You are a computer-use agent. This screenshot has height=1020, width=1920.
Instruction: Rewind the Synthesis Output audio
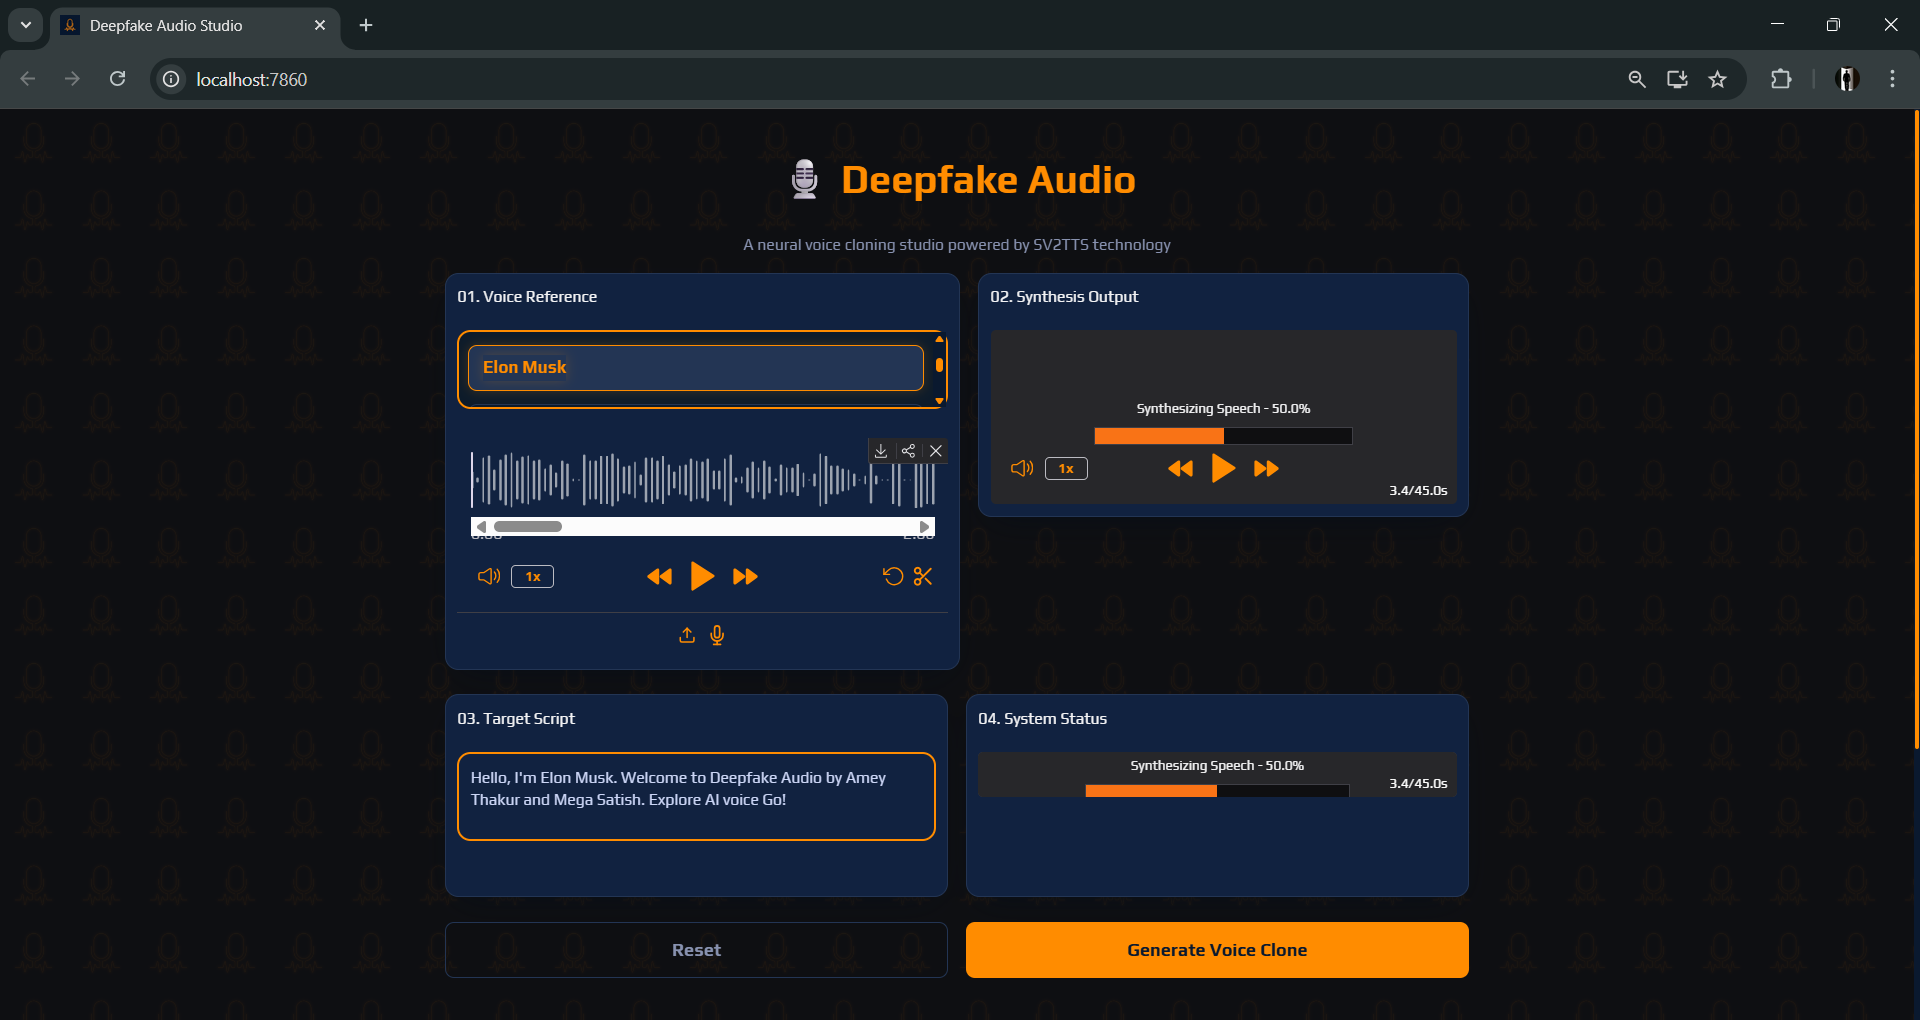tap(1181, 468)
